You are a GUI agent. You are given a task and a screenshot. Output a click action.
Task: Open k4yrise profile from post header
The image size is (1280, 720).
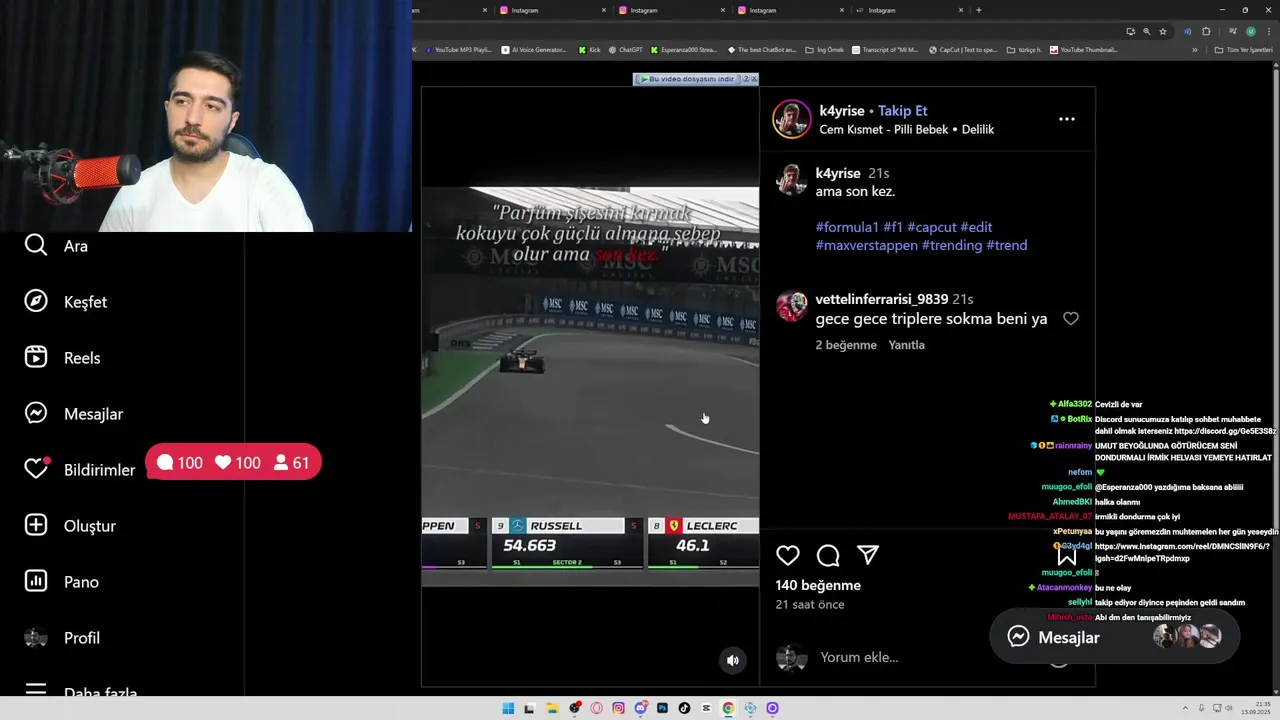(842, 111)
